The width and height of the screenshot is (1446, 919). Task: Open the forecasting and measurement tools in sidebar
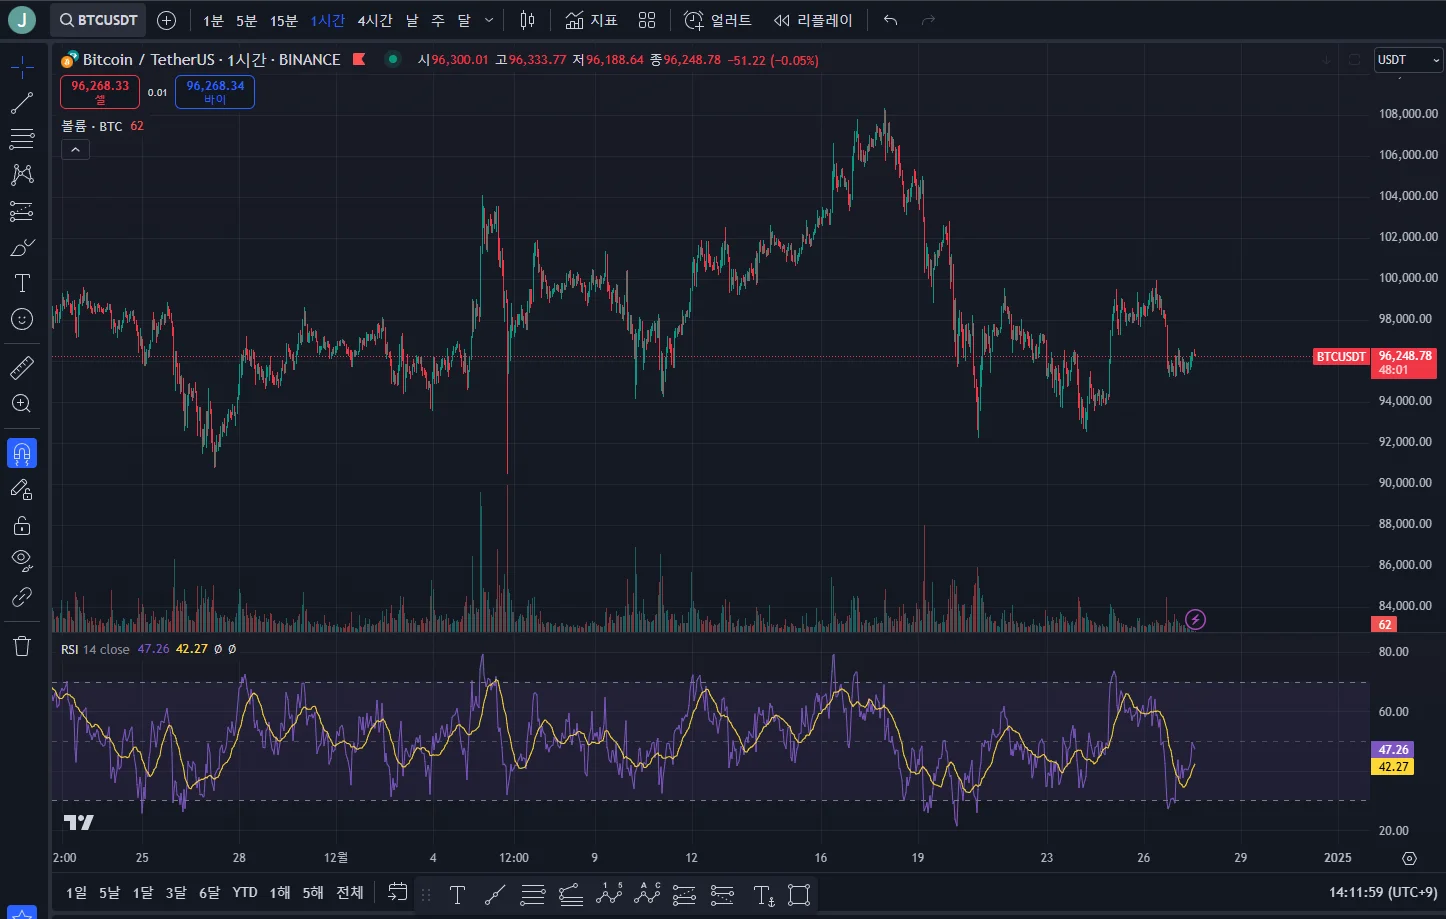pyautogui.click(x=22, y=211)
